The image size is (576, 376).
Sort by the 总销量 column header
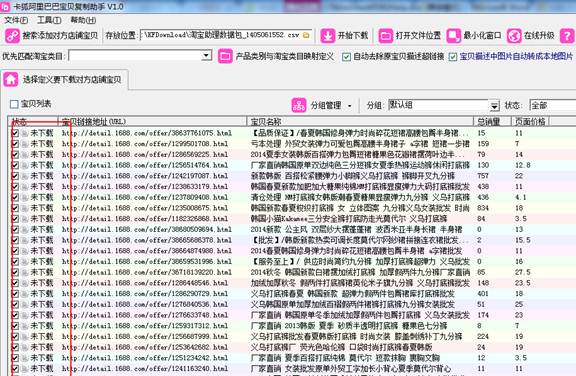(x=492, y=121)
